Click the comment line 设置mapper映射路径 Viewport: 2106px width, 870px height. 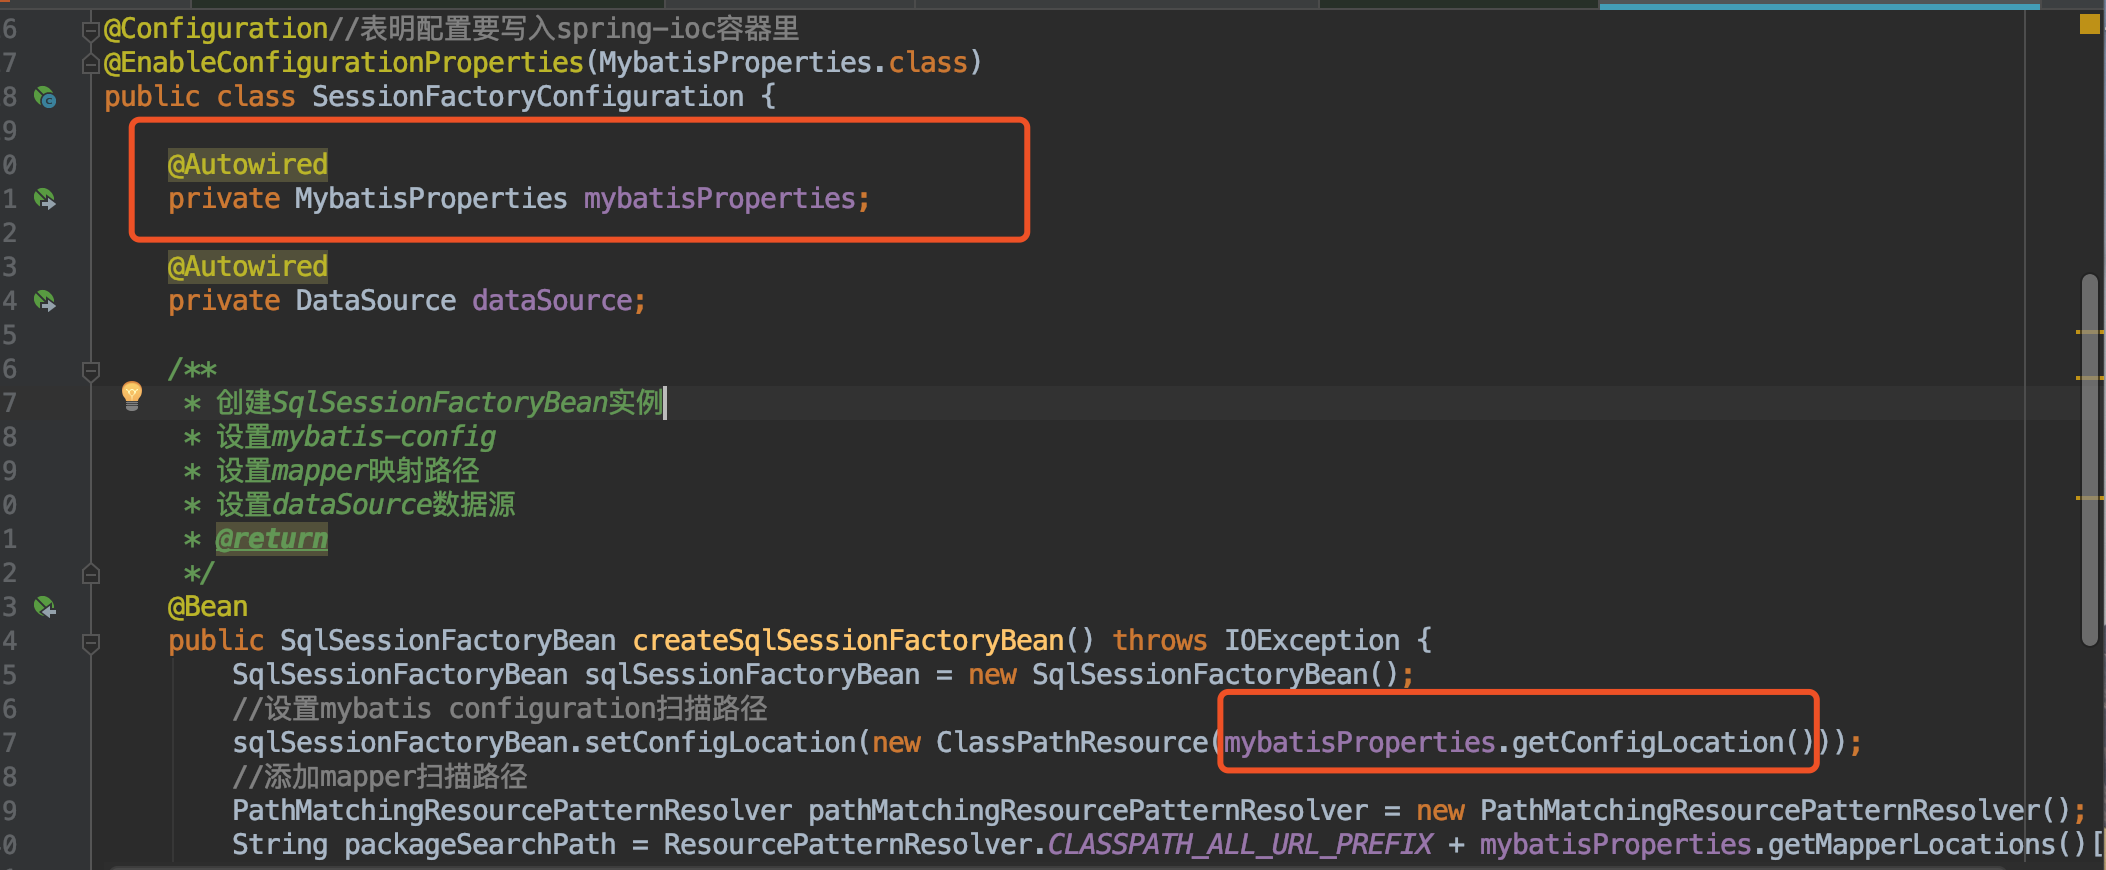(348, 471)
